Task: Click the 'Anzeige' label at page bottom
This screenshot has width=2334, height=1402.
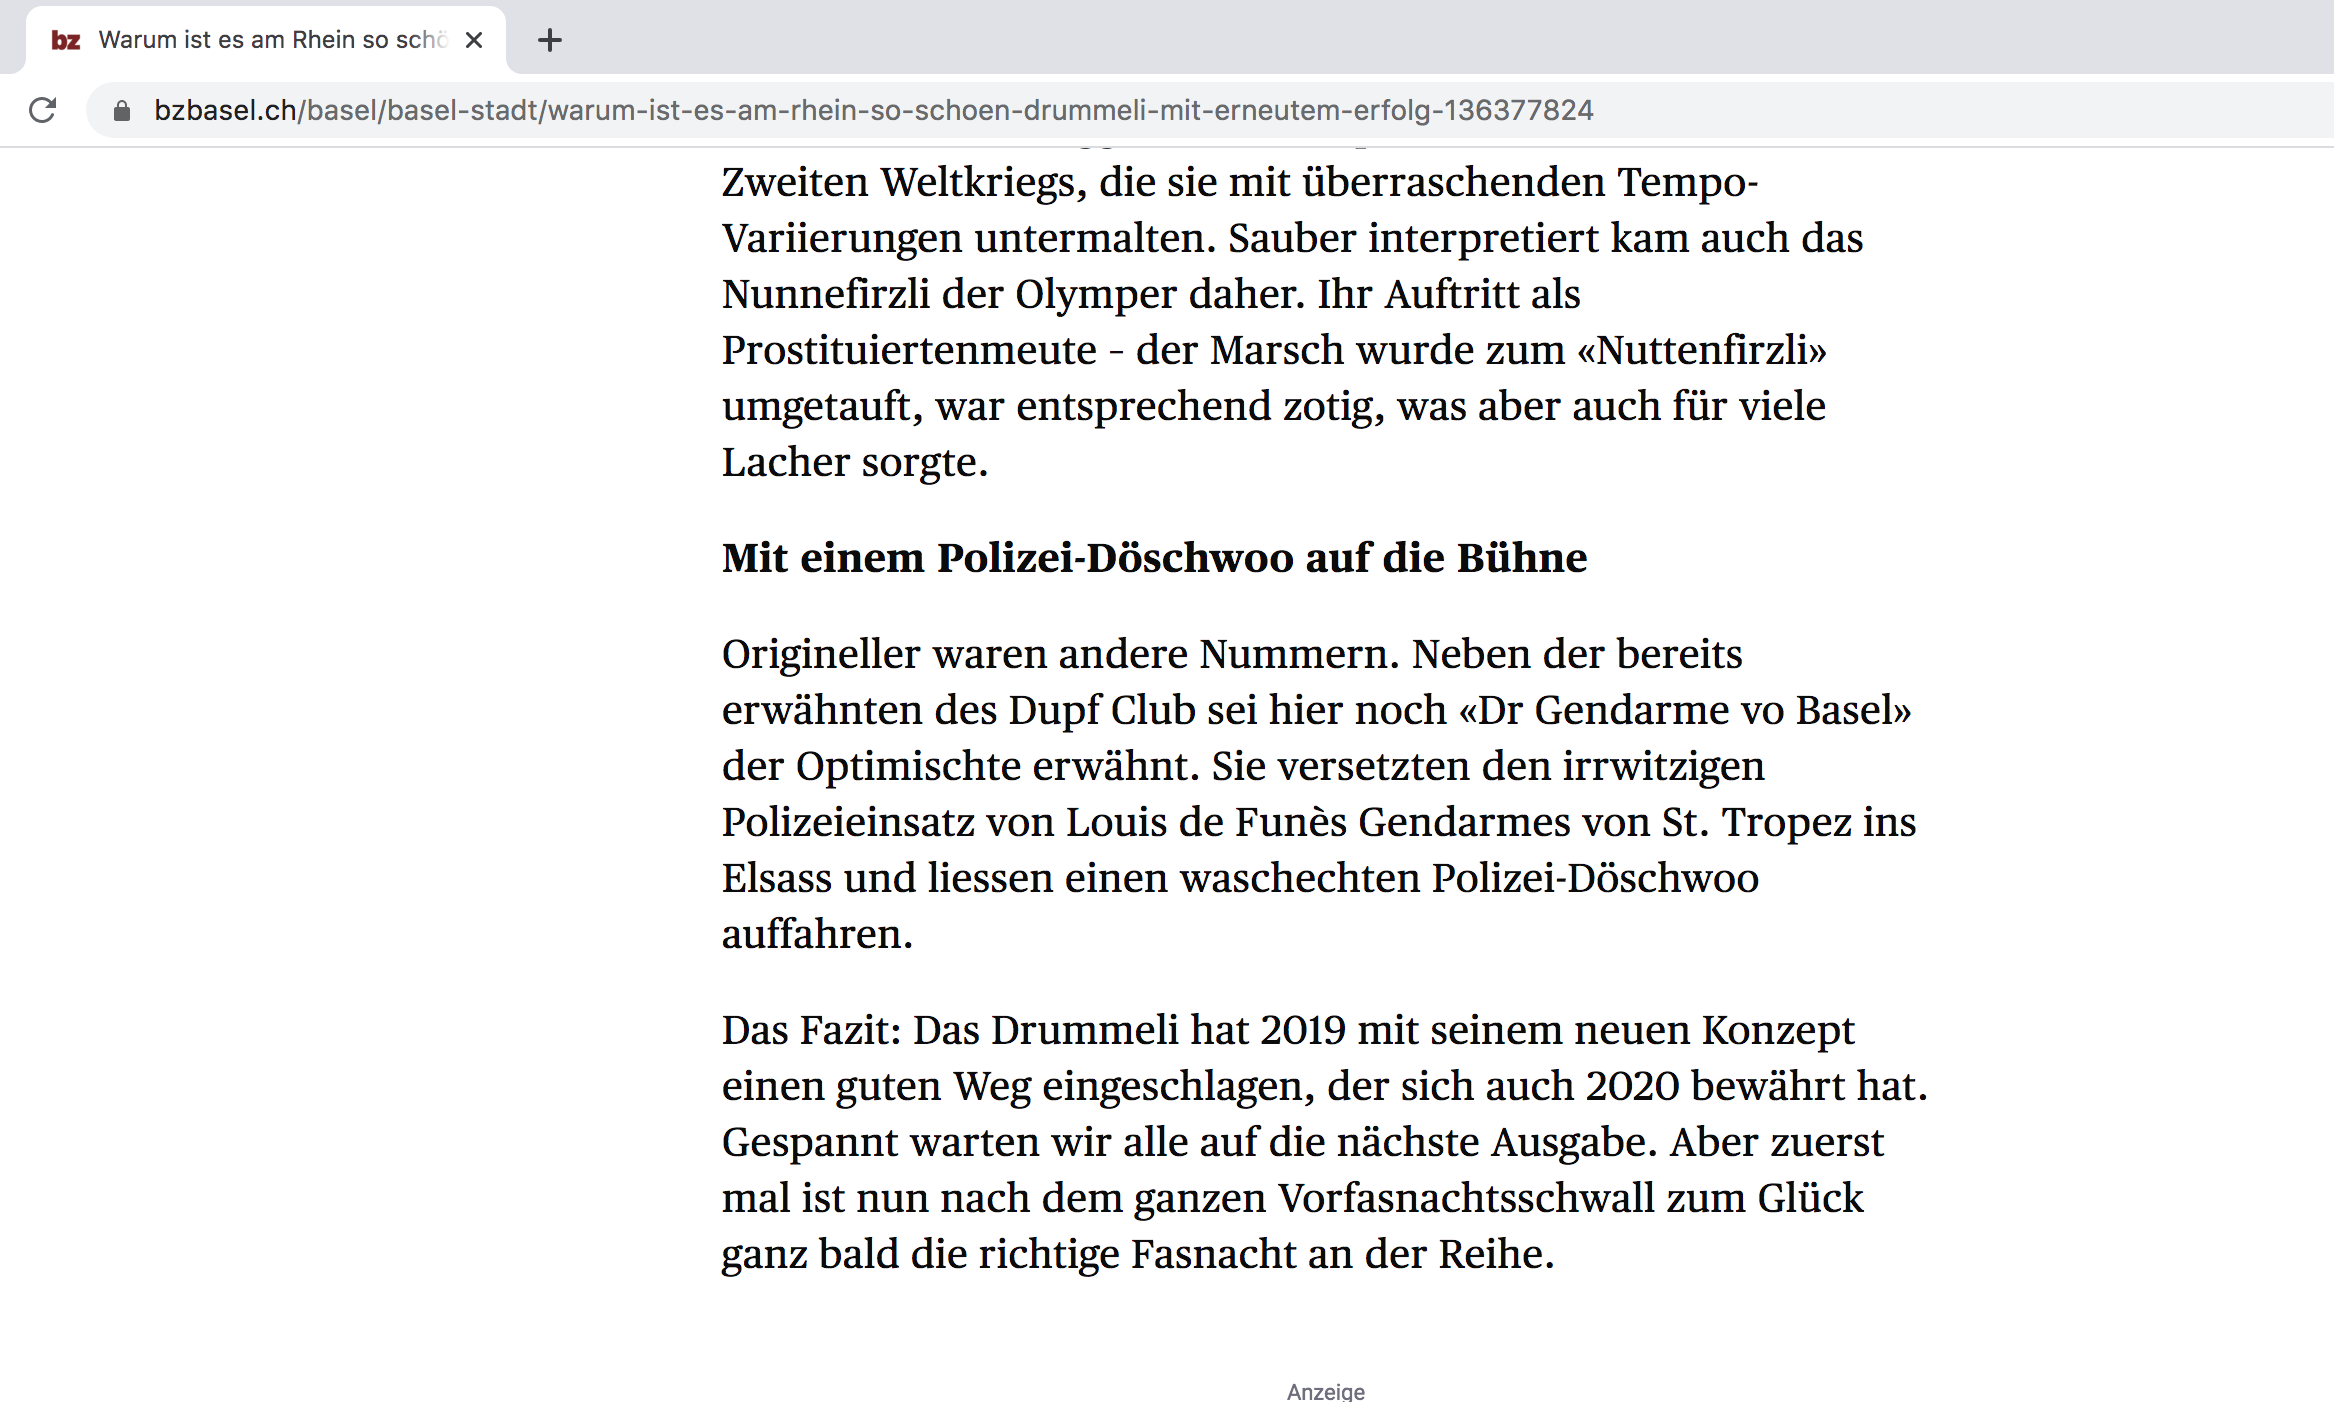Action: [1325, 1391]
